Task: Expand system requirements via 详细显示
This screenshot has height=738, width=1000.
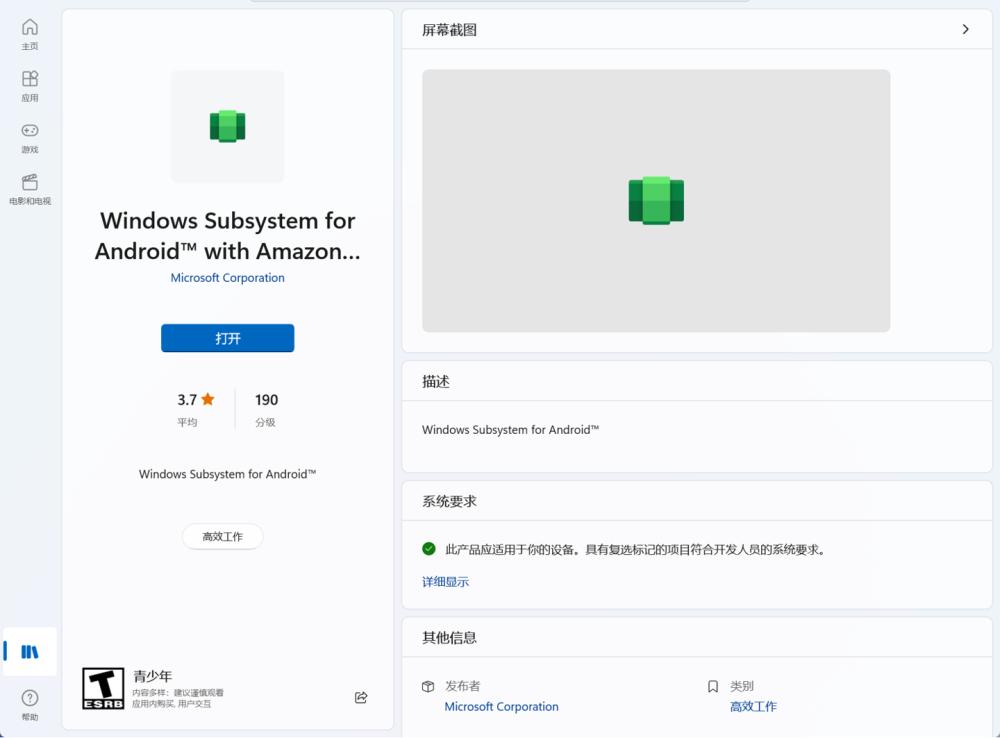Action: click(x=445, y=581)
